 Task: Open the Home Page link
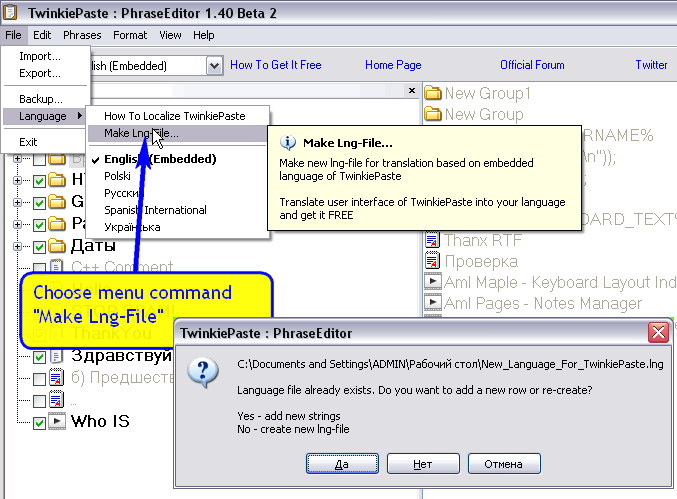pos(393,65)
